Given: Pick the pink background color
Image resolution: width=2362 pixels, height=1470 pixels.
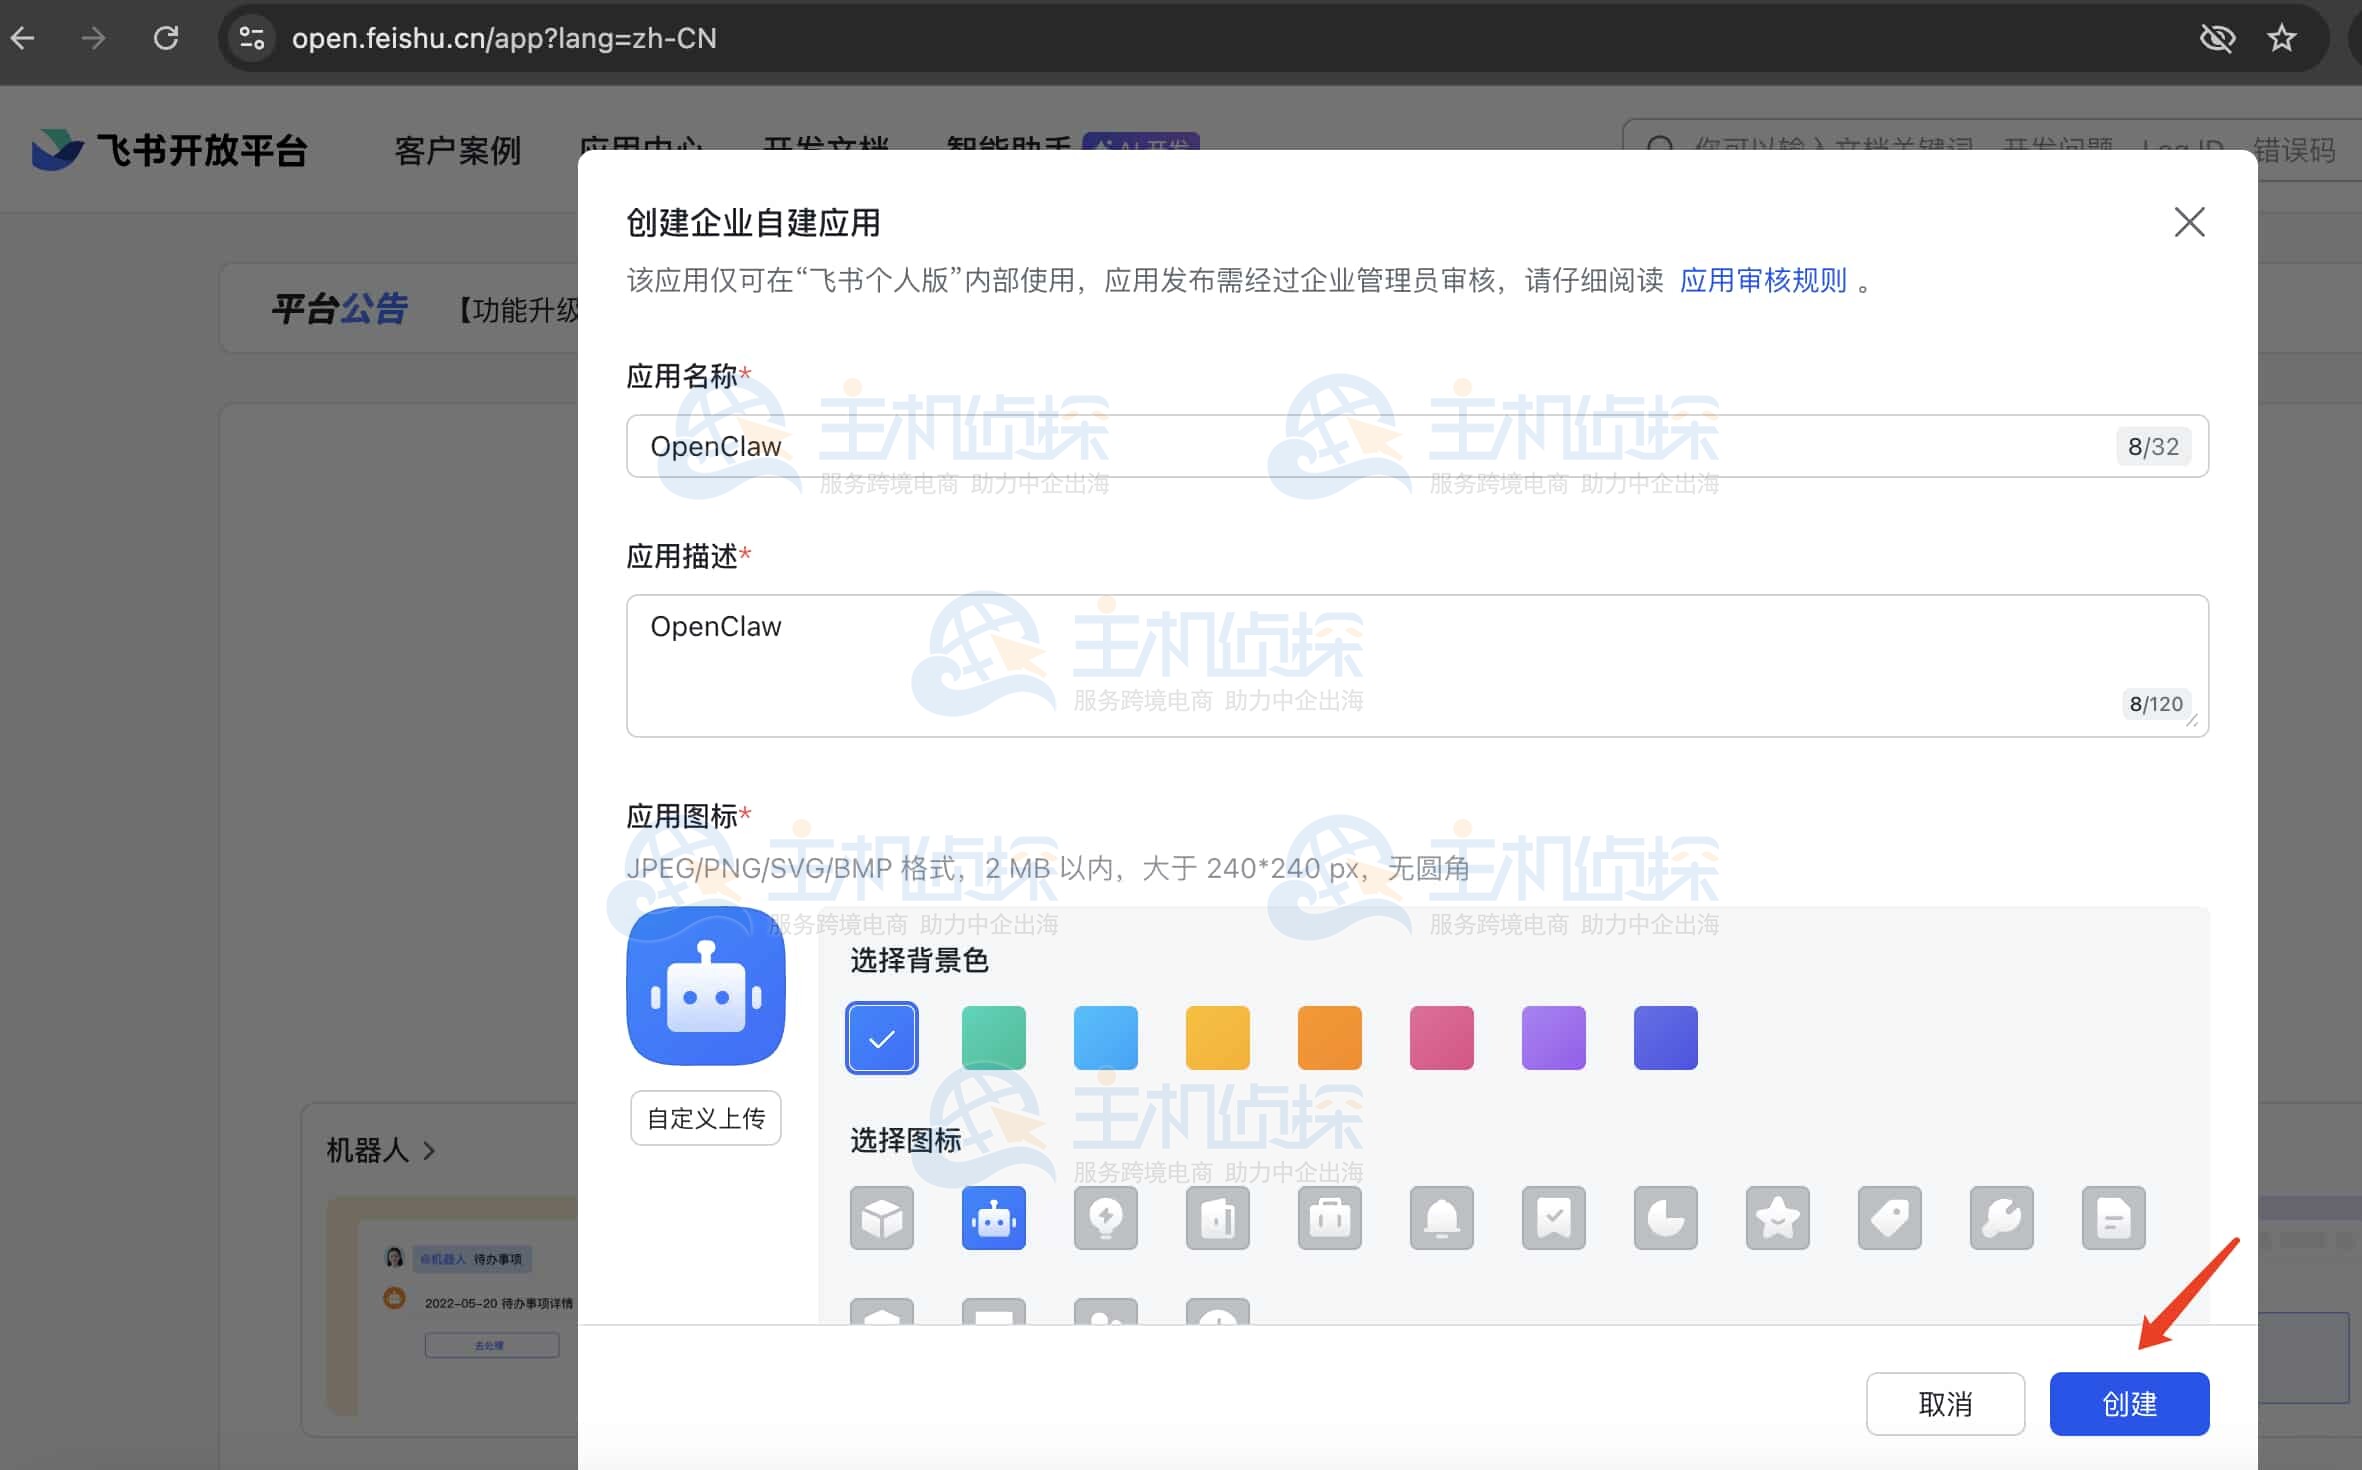Looking at the screenshot, I should [x=1441, y=1038].
